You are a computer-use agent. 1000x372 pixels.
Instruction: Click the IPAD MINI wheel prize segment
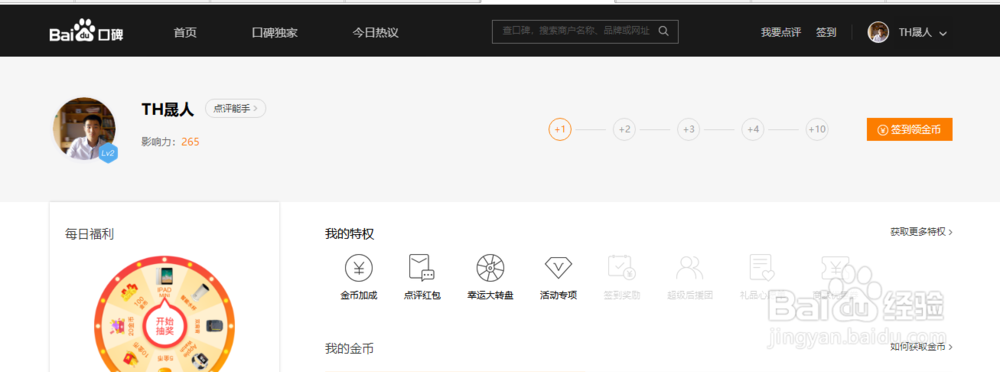(165, 283)
